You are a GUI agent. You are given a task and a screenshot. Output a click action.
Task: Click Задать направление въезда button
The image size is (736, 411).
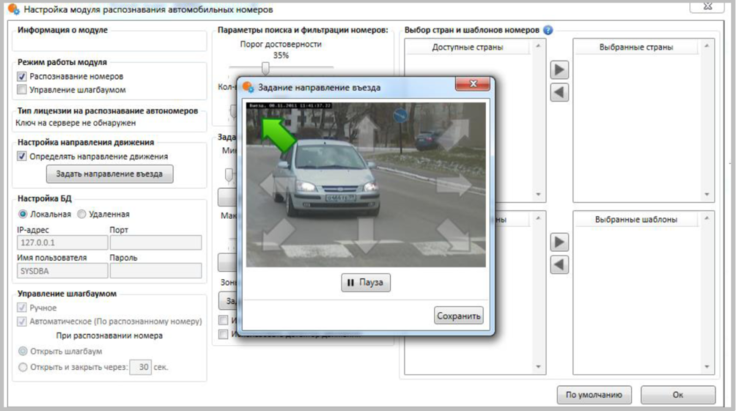pyautogui.click(x=109, y=174)
